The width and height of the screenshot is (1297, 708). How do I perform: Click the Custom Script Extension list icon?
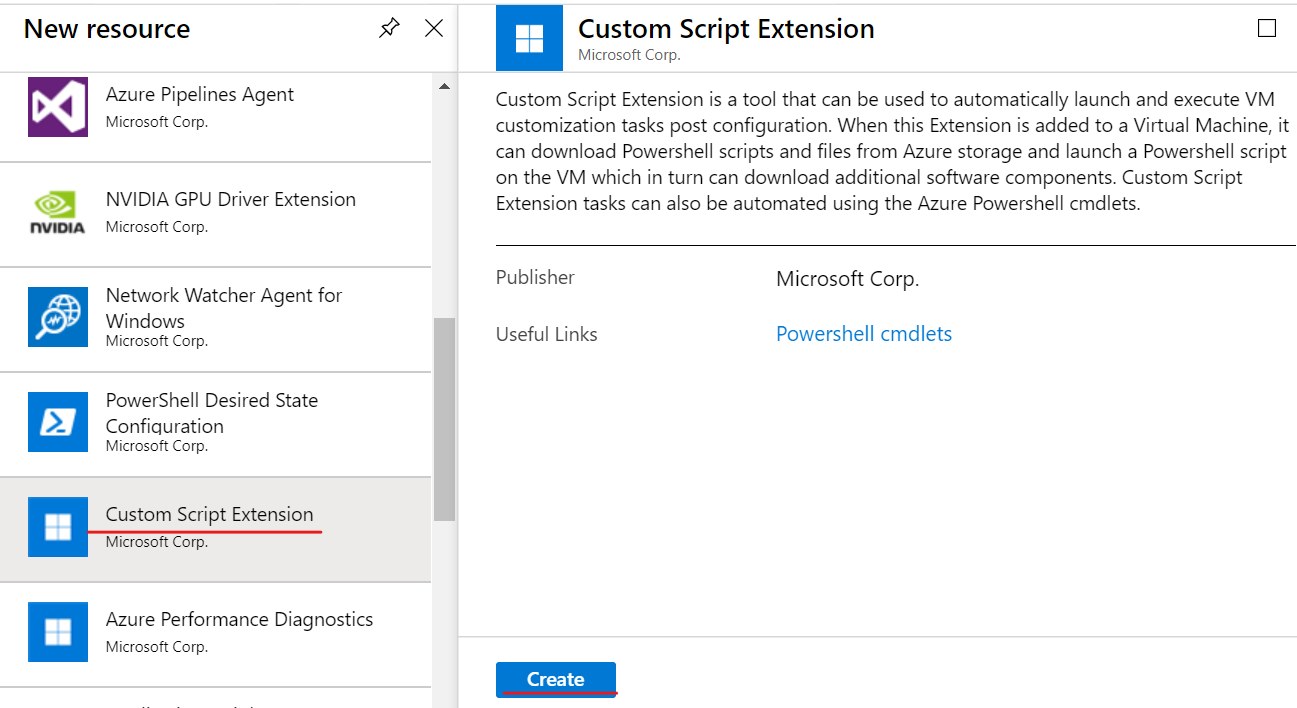coord(58,527)
